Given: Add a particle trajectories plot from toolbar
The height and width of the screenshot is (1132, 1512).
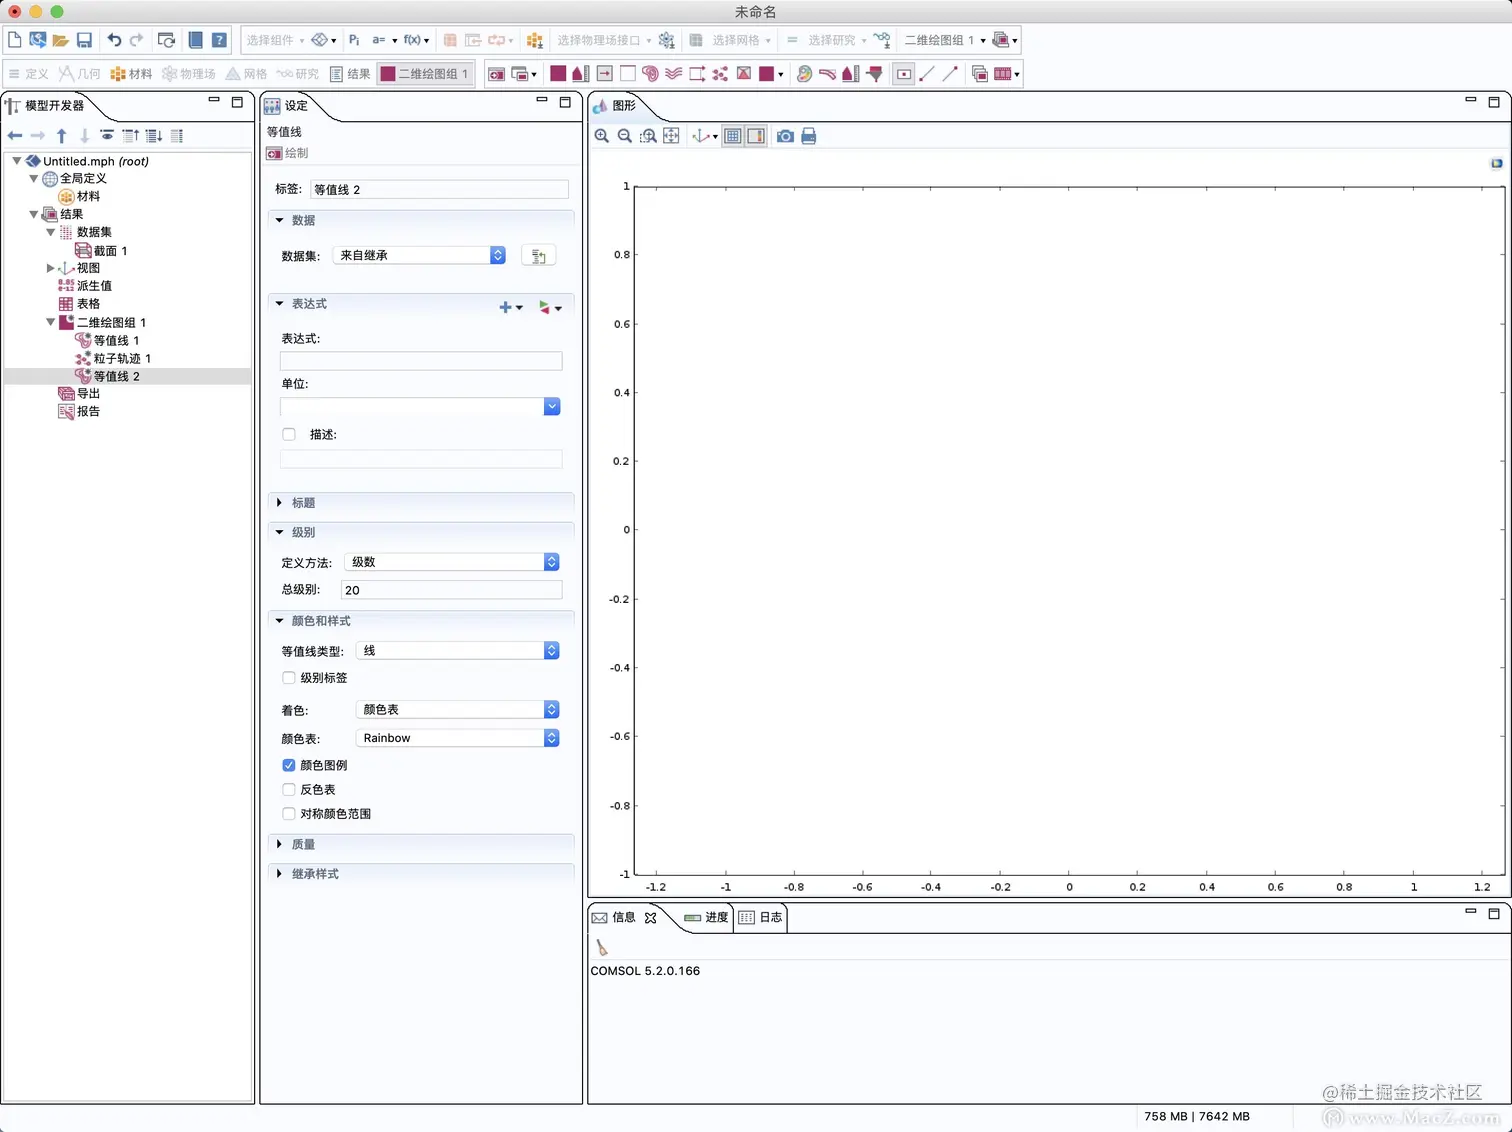Looking at the screenshot, I should click(x=720, y=73).
